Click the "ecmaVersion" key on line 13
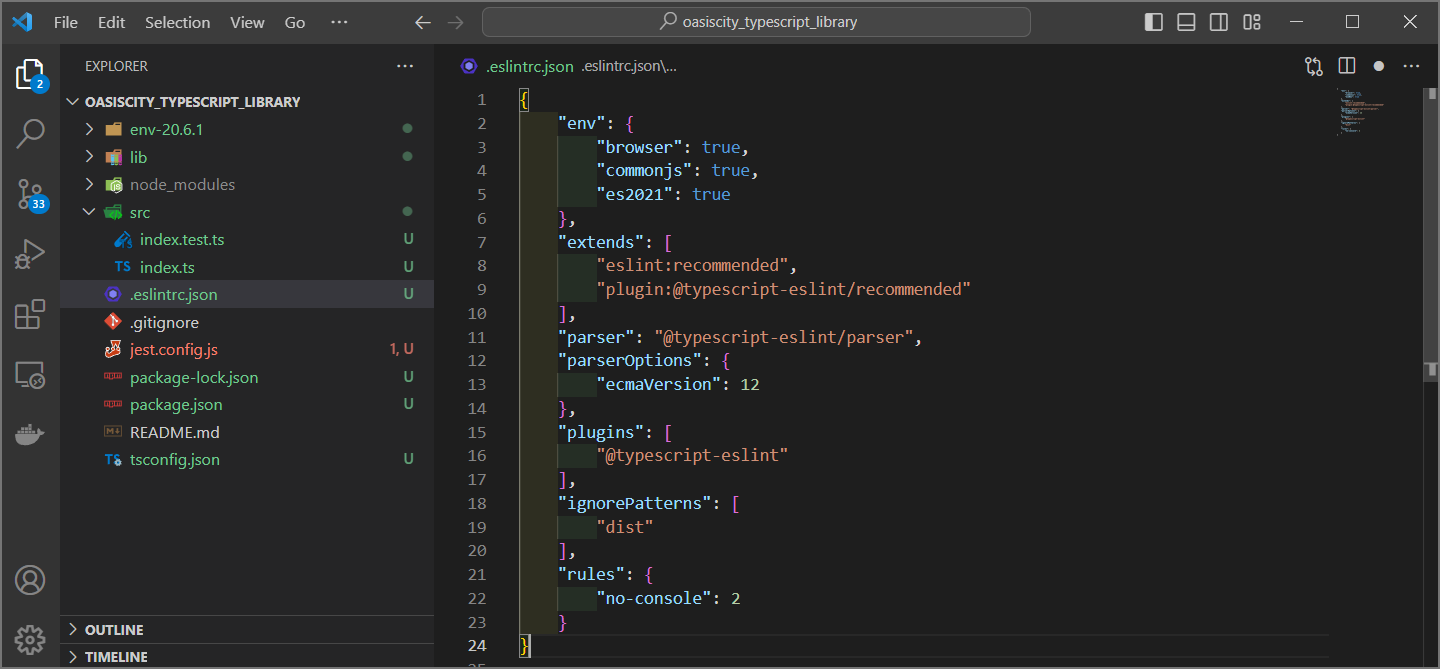 pyautogui.click(x=659, y=384)
